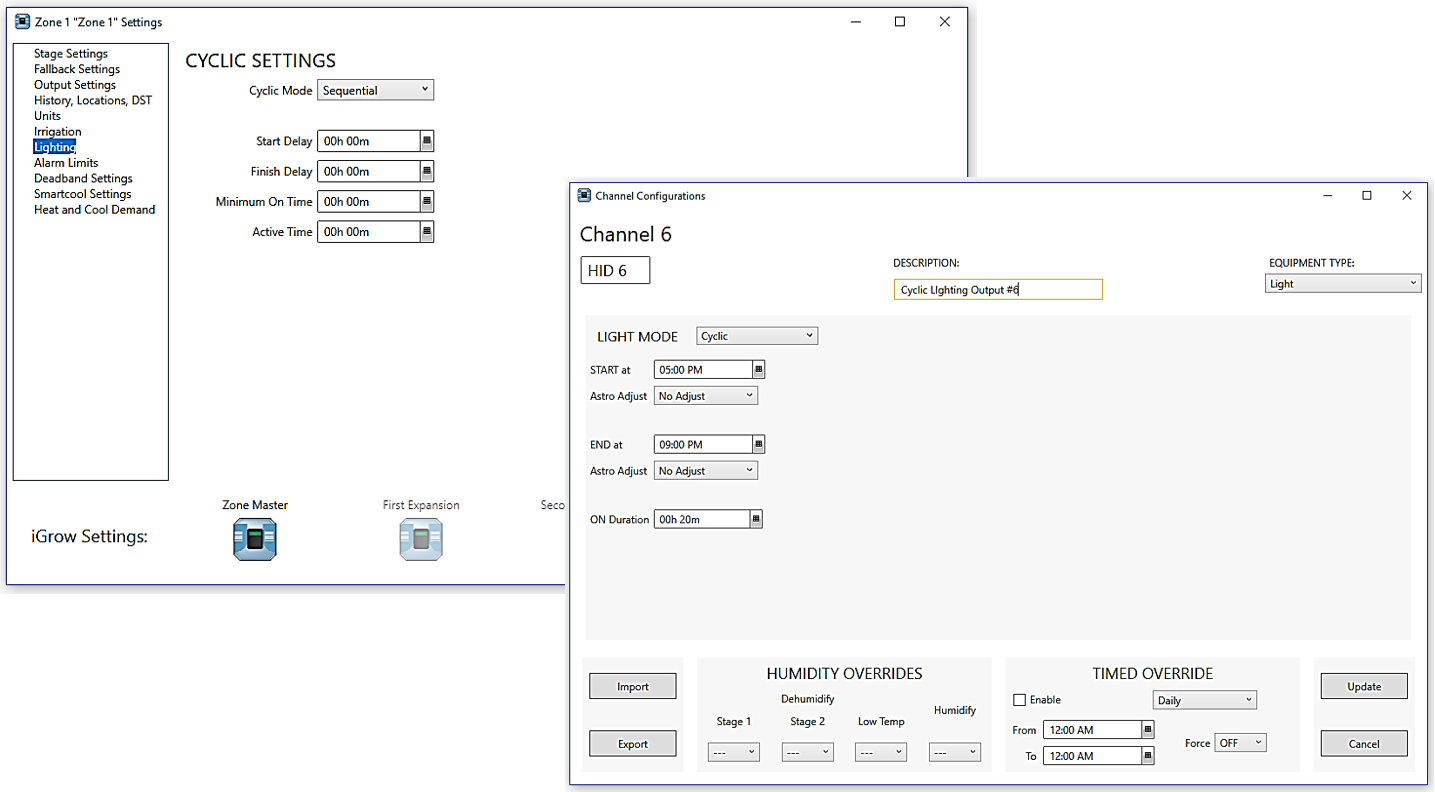Click the Finish Delay value field

coord(369,171)
